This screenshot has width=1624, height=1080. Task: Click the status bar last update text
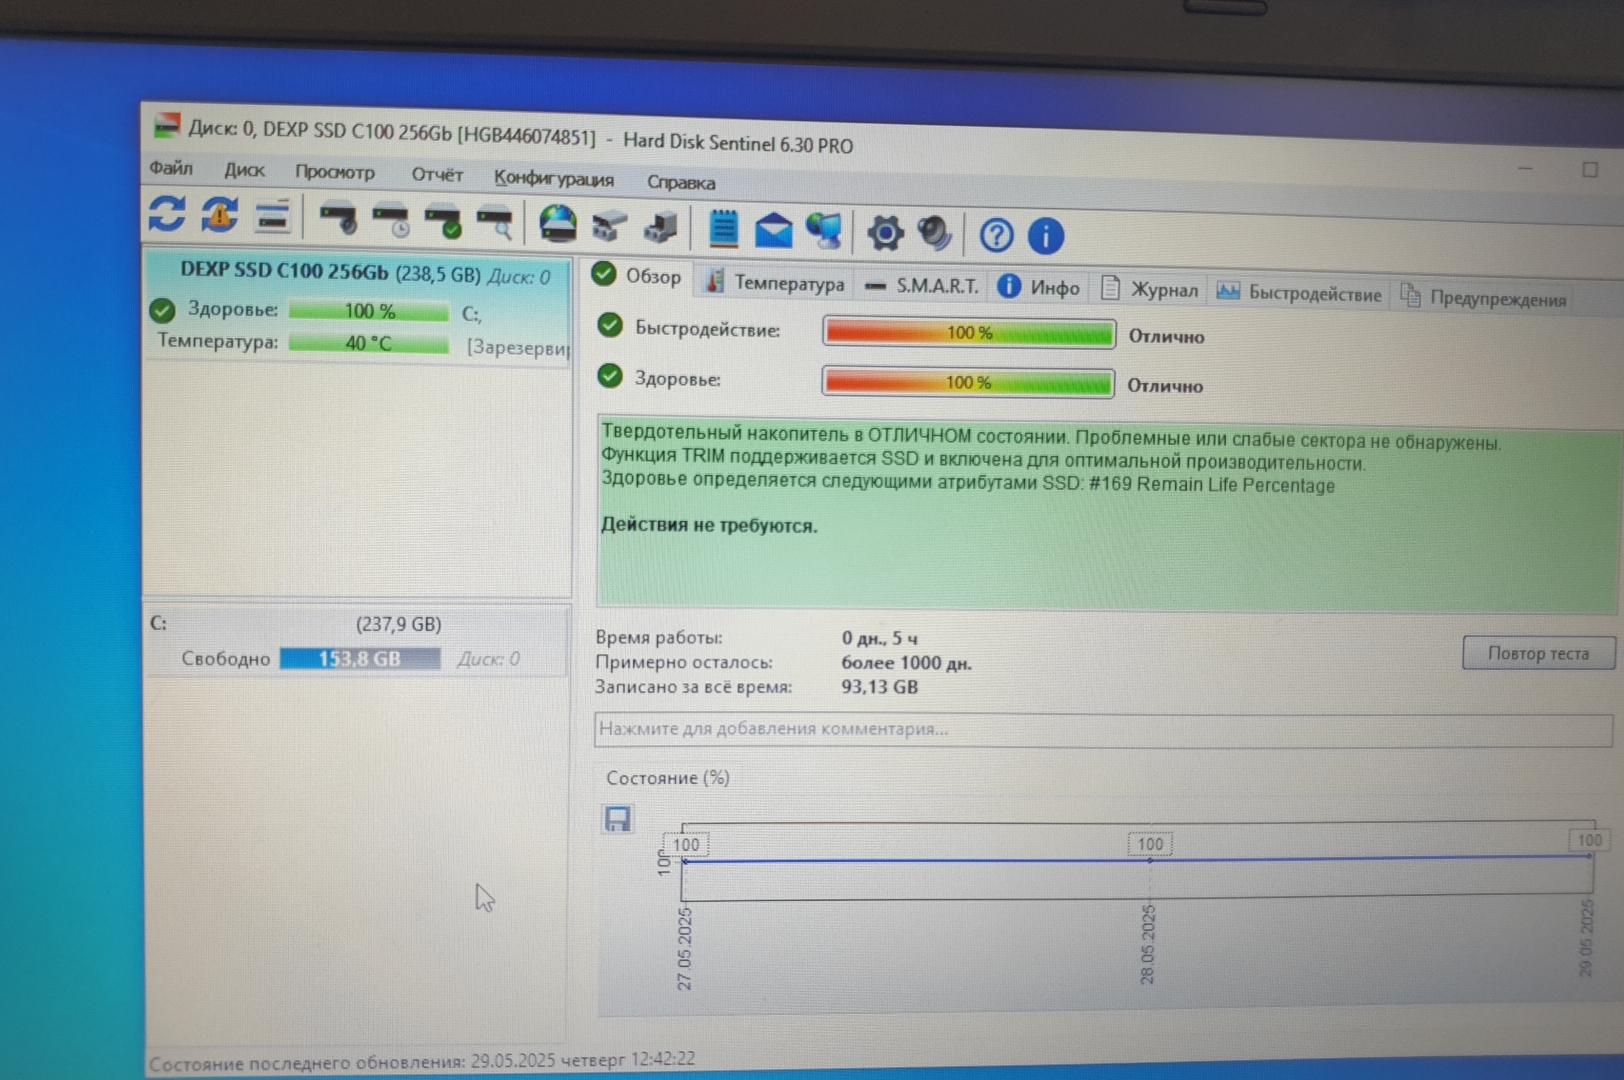click(422, 1061)
